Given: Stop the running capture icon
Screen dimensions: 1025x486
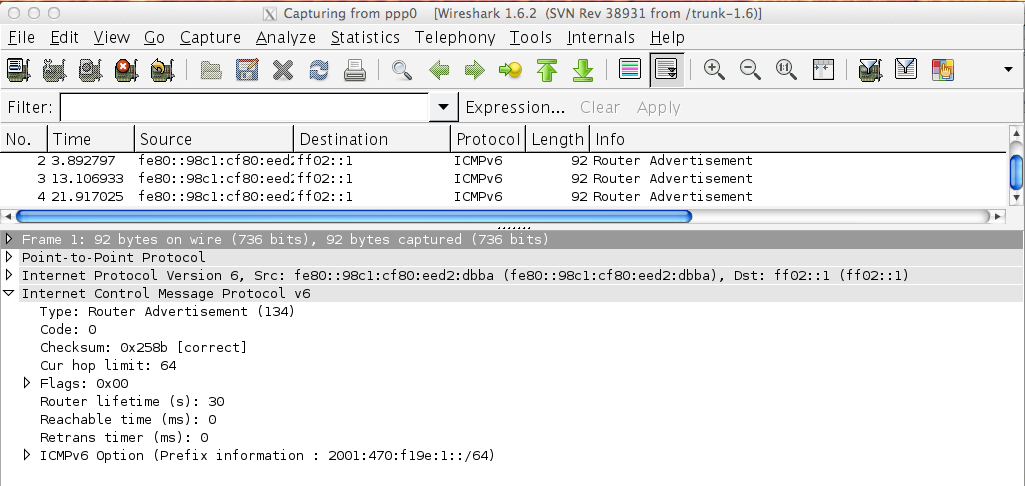Looking at the screenshot, I should point(126,69).
